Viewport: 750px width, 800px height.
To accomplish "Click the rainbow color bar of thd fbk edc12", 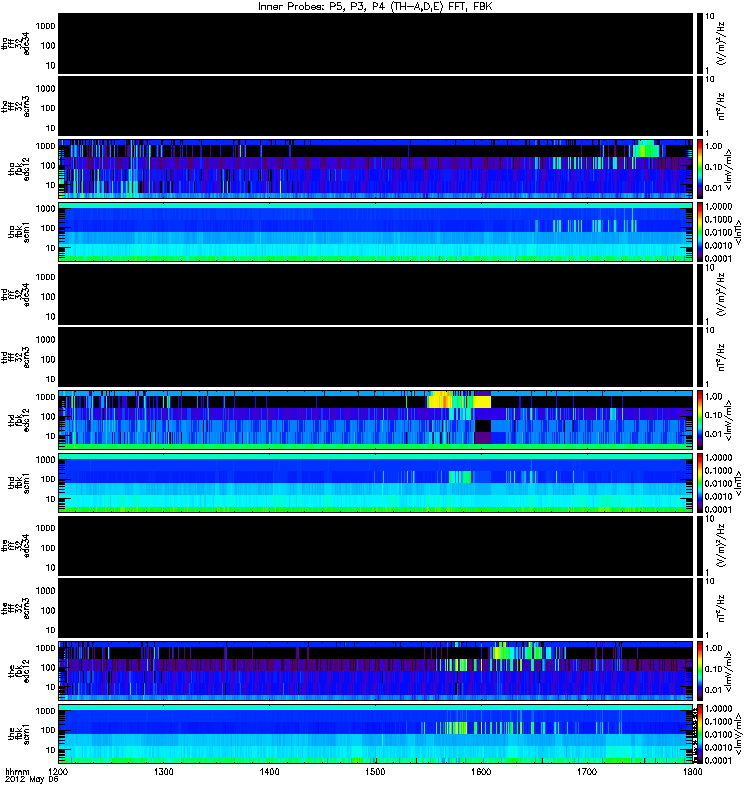I will click(699, 420).
